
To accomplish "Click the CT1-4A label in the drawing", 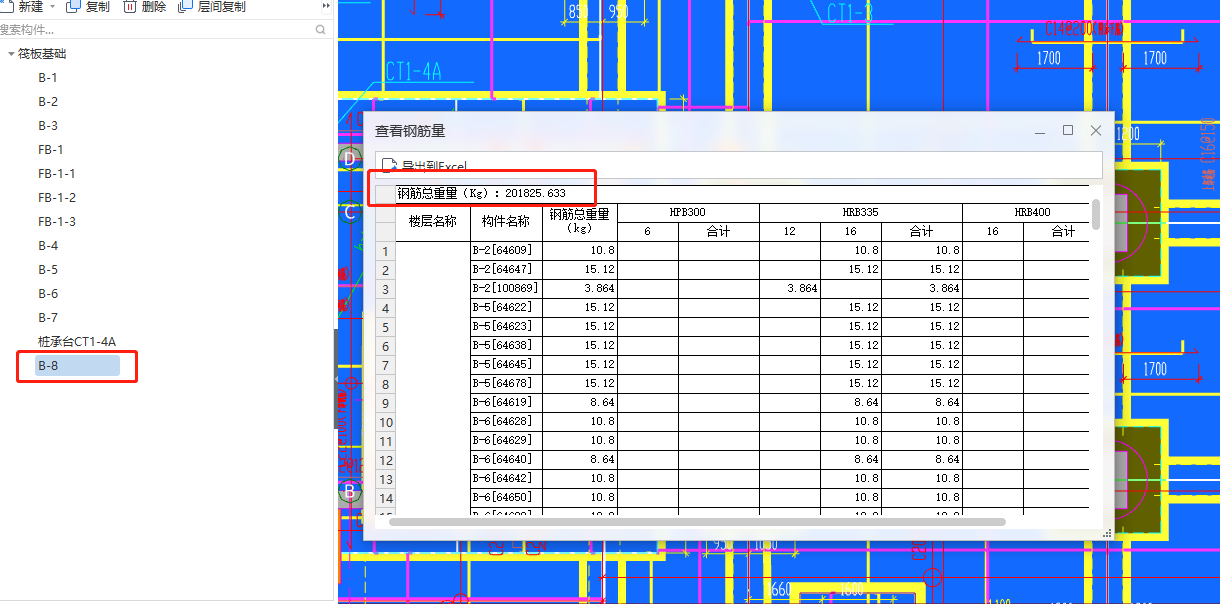I will (414, 71).
